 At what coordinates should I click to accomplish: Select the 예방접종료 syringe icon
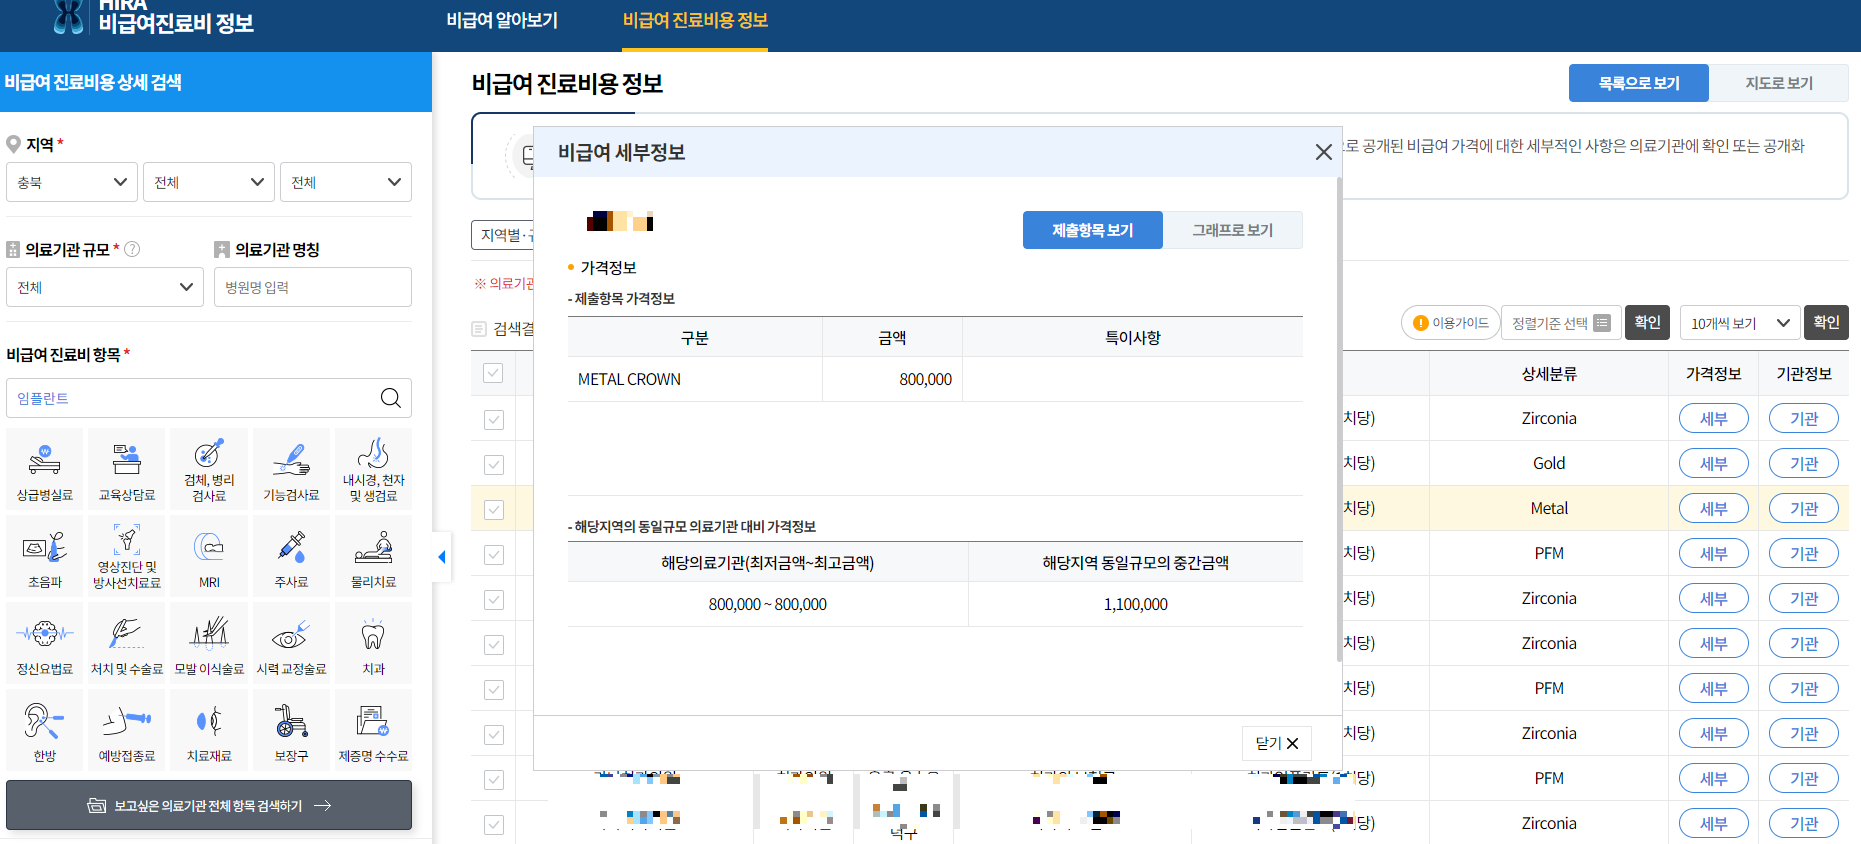point(127,730)
